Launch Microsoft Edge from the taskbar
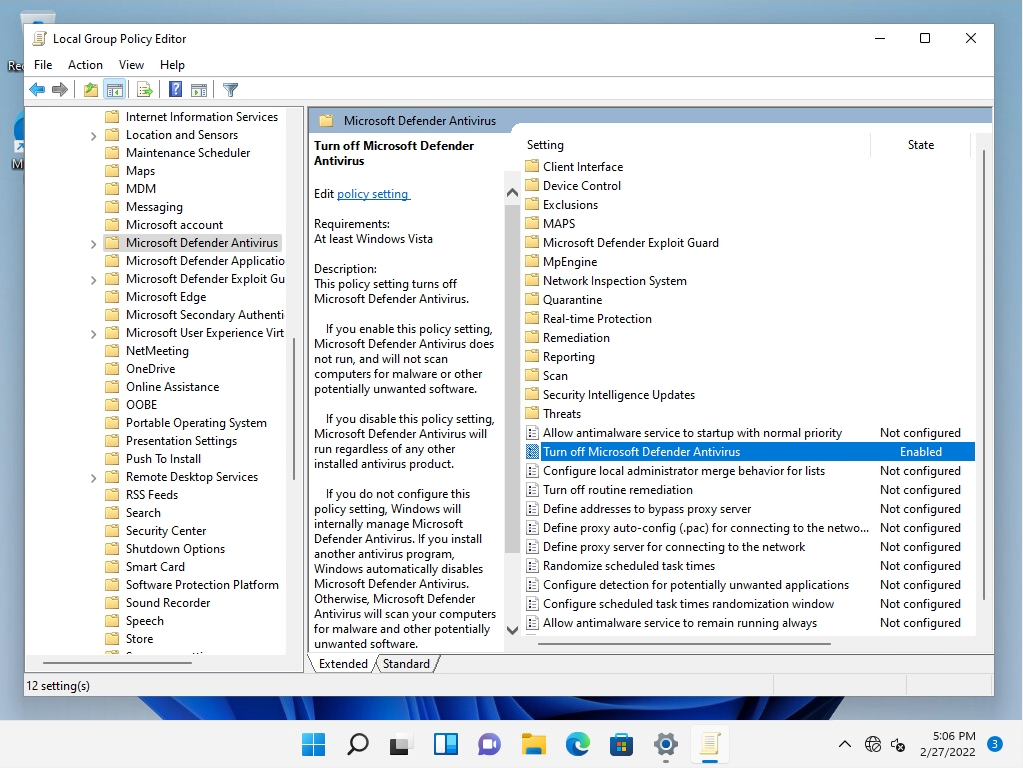The height and width of the screenshot is (768, 1023). tap(577, 744)
